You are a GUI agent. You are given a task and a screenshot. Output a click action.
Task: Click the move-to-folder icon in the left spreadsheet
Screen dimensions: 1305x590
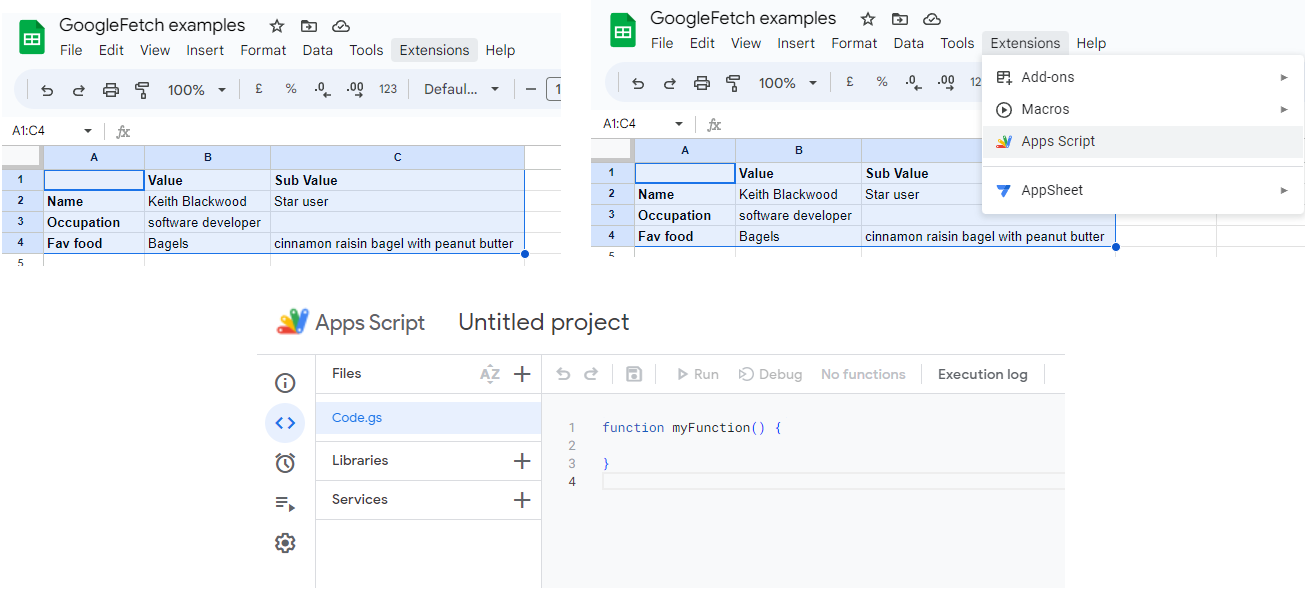(x=309, y=26)
